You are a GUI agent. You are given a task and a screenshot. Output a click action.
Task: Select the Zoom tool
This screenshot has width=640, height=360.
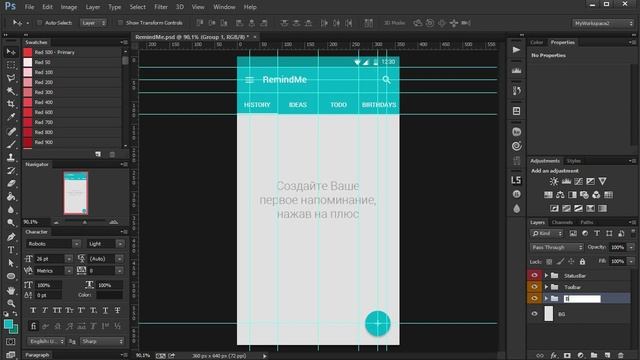point(11,303)
